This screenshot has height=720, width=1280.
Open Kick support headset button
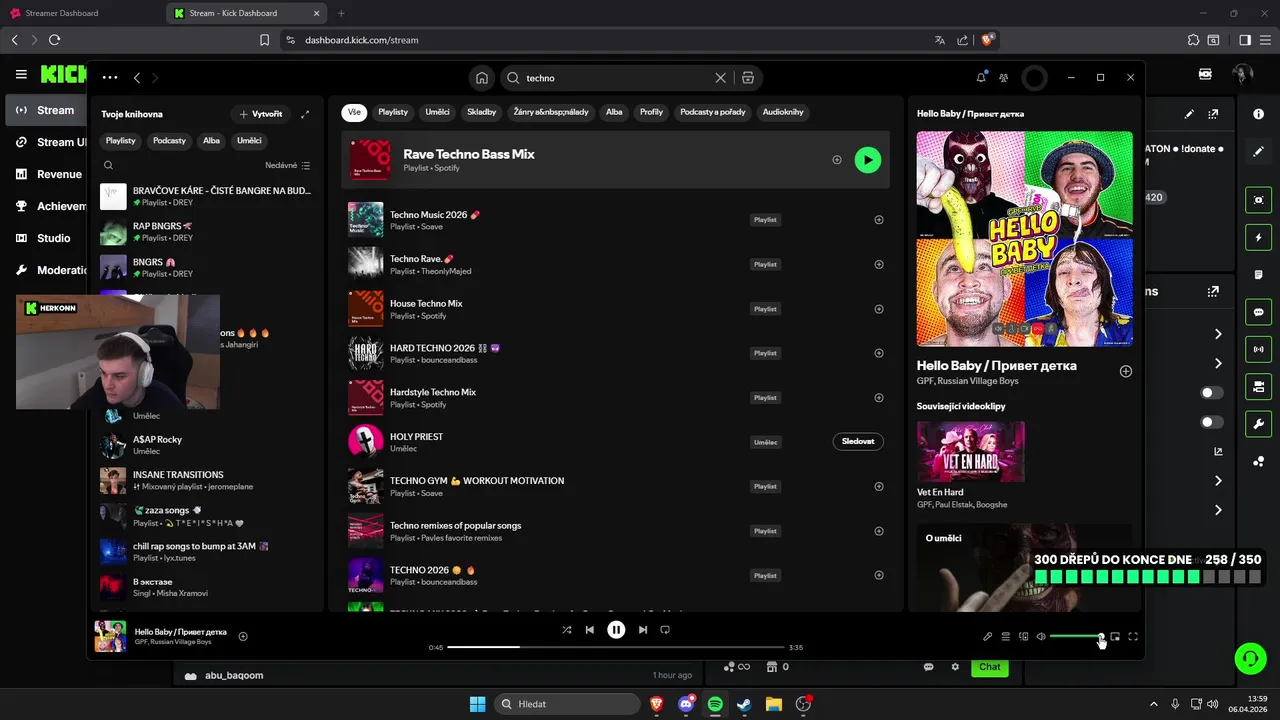pos(1250,658)
